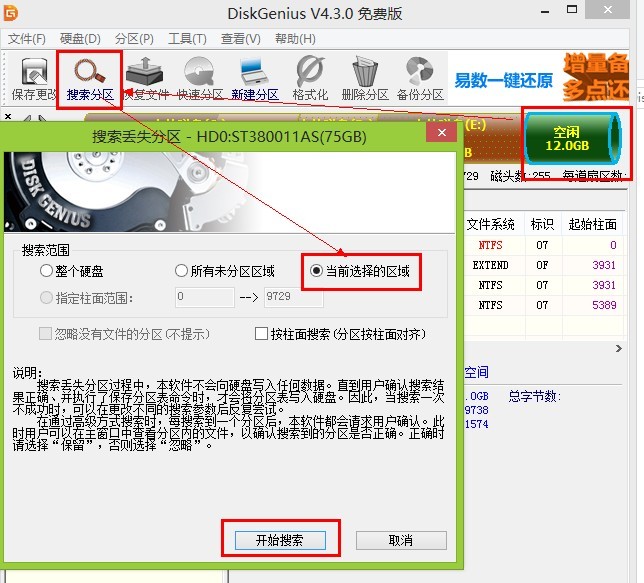Click the 开始搜索 button
The height and width of the screenshot is (583, 644).
(x=280, y=540)
